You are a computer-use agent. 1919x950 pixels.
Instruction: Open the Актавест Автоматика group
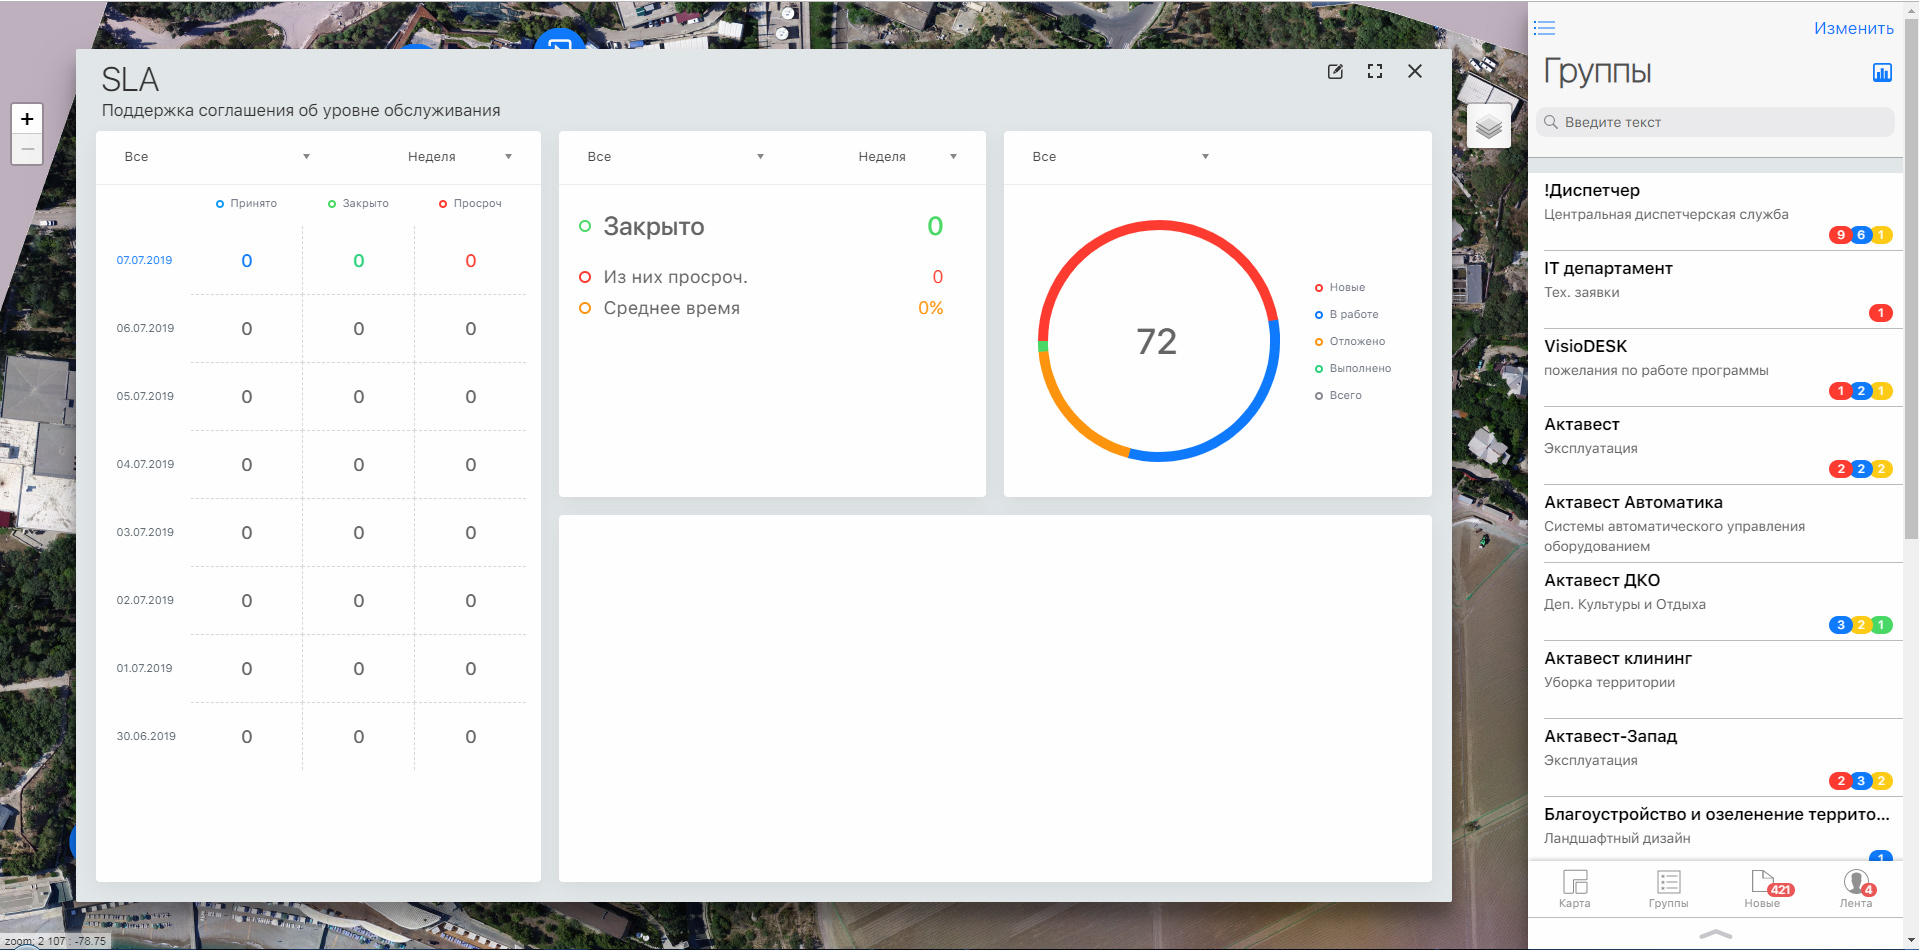(x=1715, y=523)
